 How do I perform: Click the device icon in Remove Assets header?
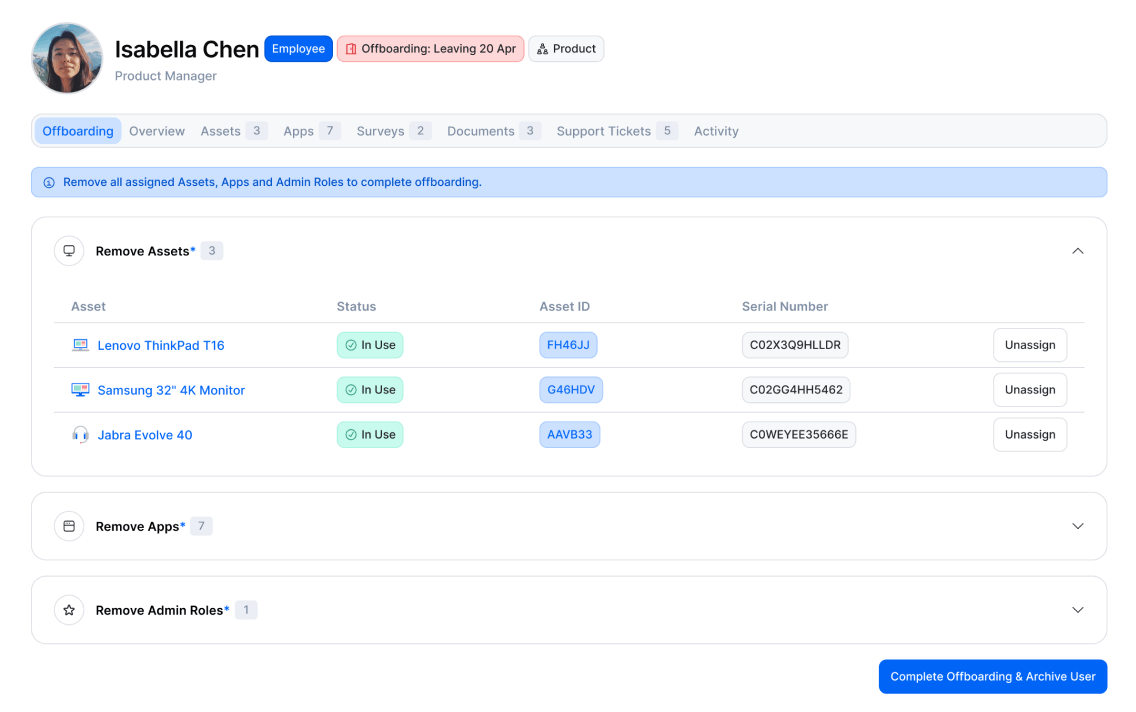pos(68,250)
